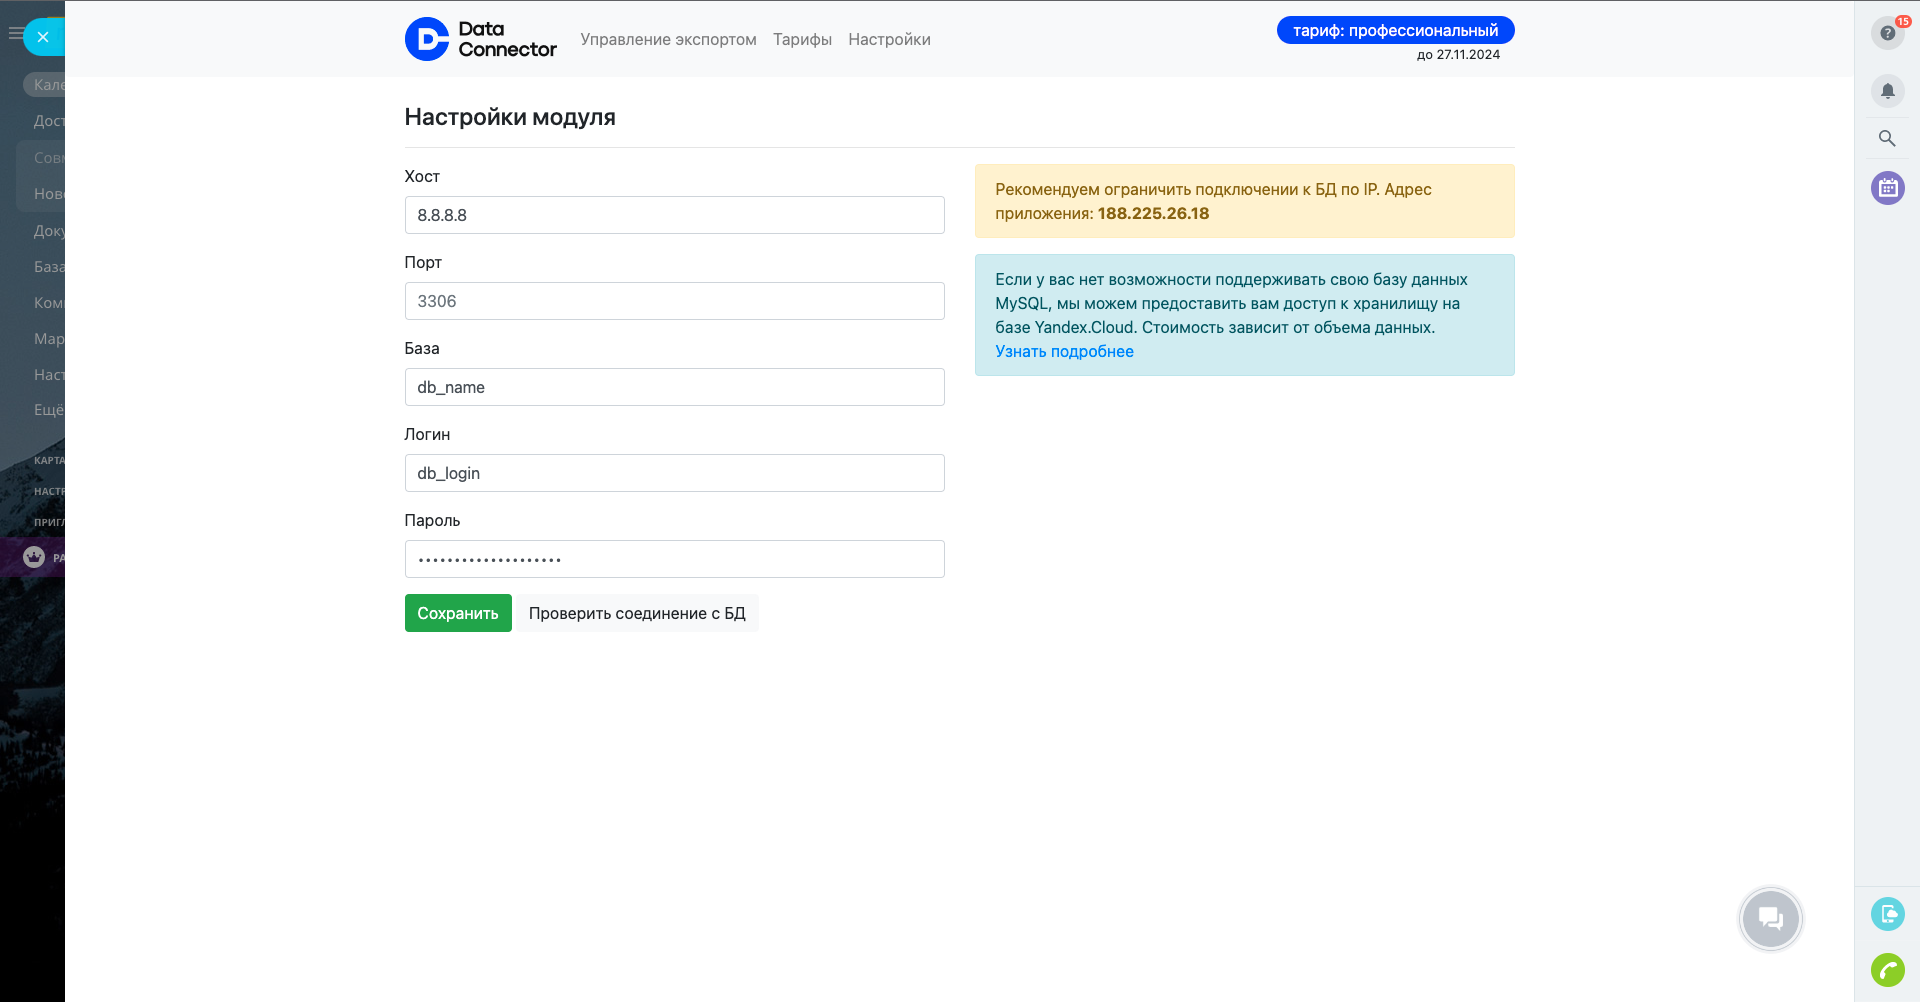Screen dimensions: 1920x1002
Task: Click the crown icon in left sidebar
Action: [34, 557]
